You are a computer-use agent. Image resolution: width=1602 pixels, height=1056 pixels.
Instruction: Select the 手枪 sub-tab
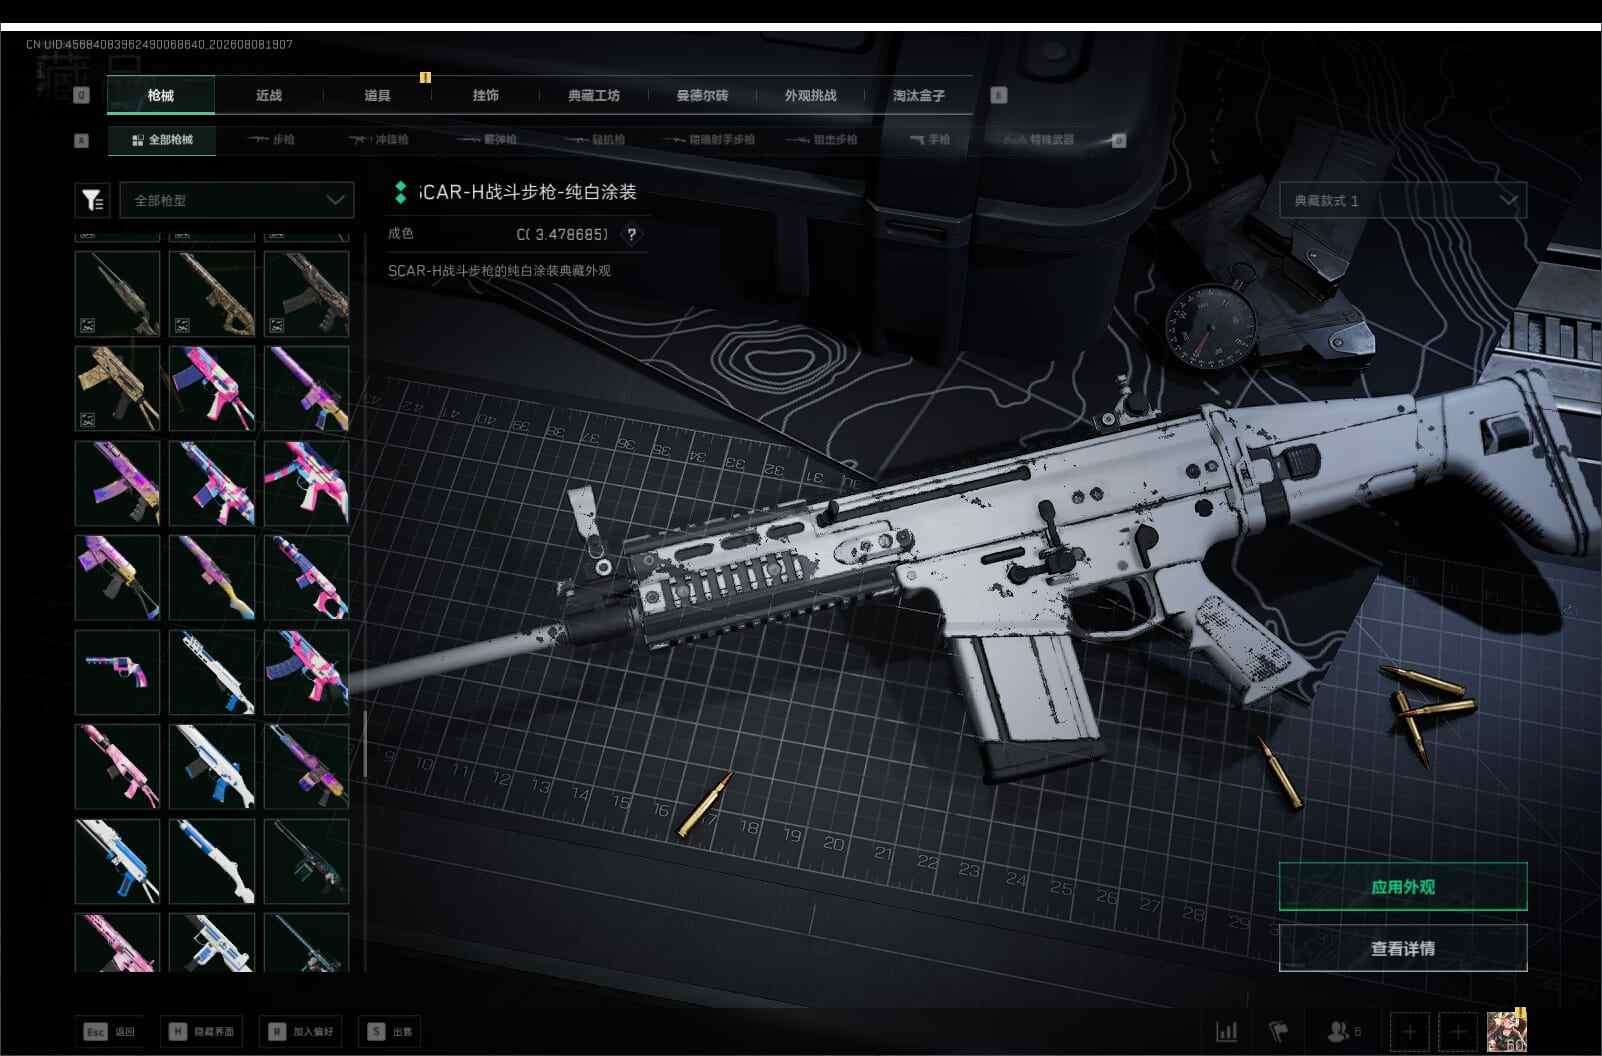click(930, 140)
